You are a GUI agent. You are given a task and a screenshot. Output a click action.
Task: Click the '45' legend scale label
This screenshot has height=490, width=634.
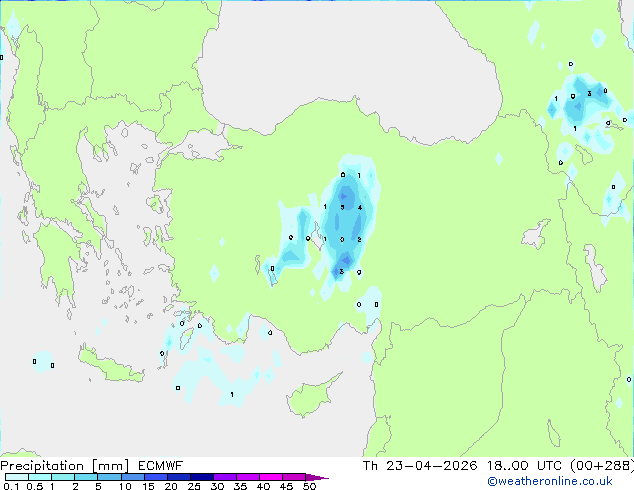pyautogui.click(x=286, y=486)
